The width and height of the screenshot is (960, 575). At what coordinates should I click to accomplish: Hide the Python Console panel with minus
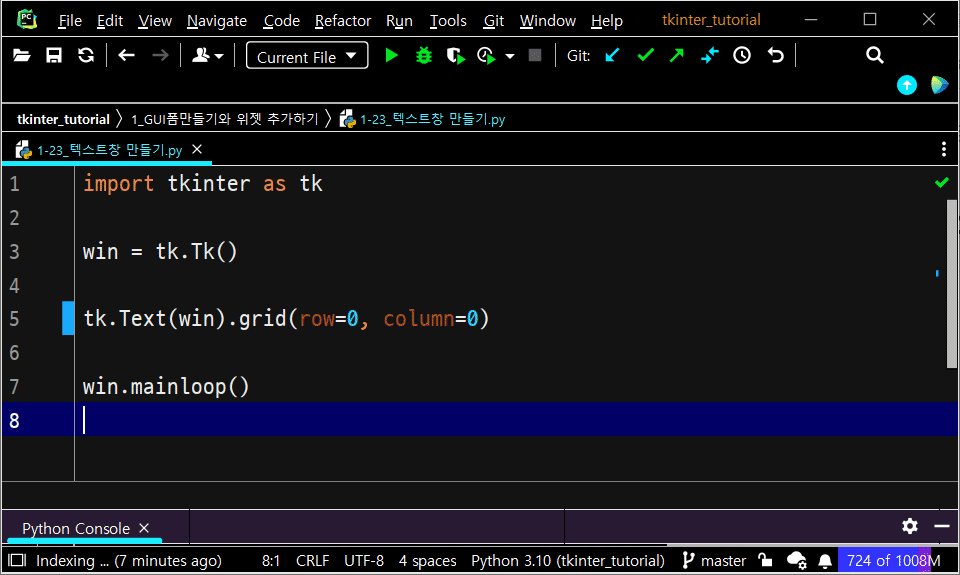click(942, 526)
